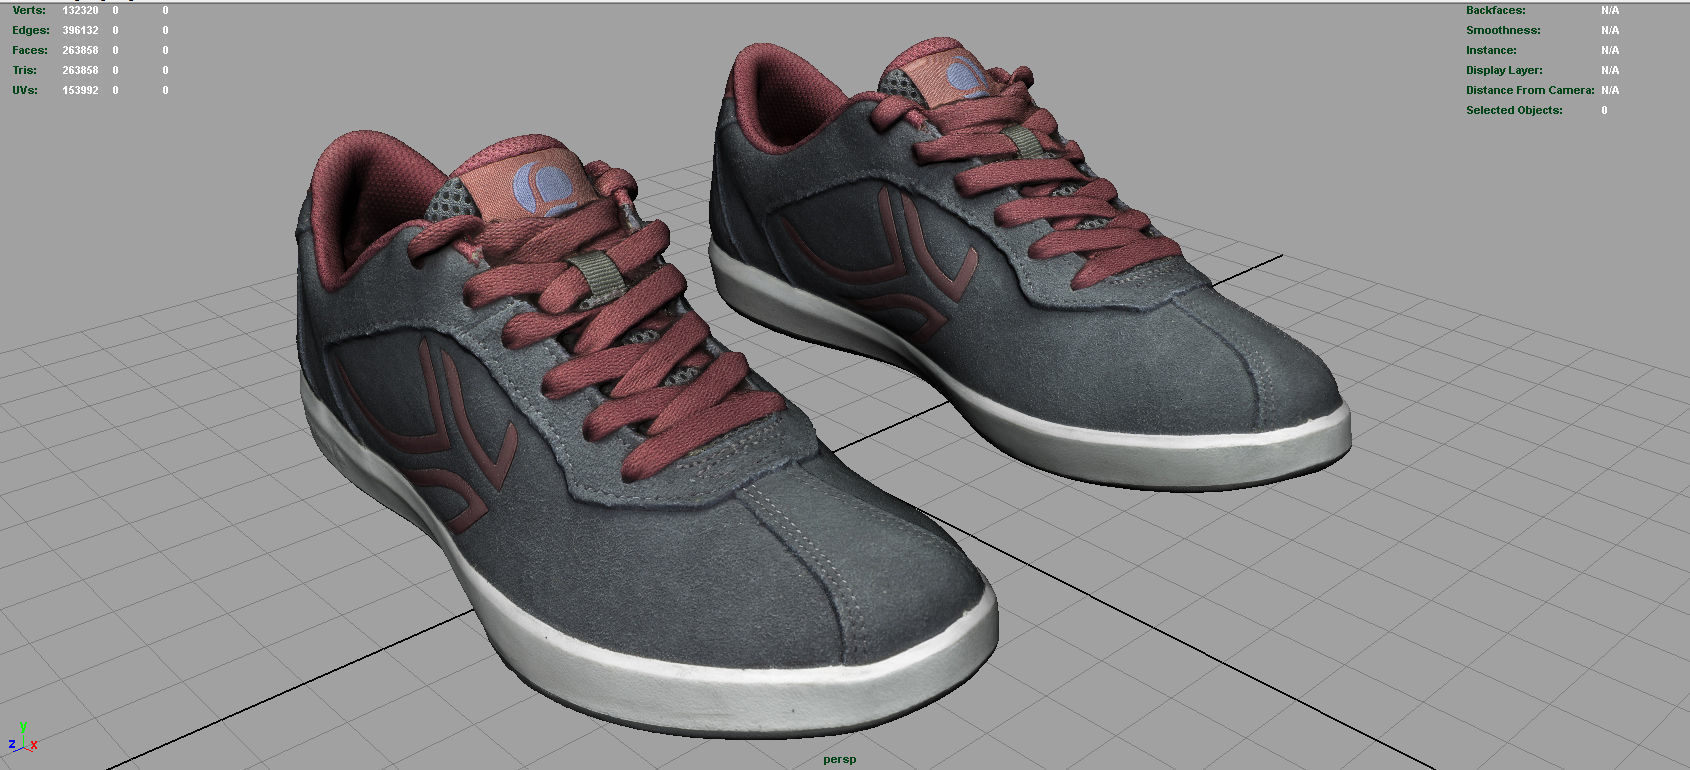Image resolution: width=1690 pixels, height=770 pixels.
Task: Click the persp camera name label
Action: click(840, 759)
